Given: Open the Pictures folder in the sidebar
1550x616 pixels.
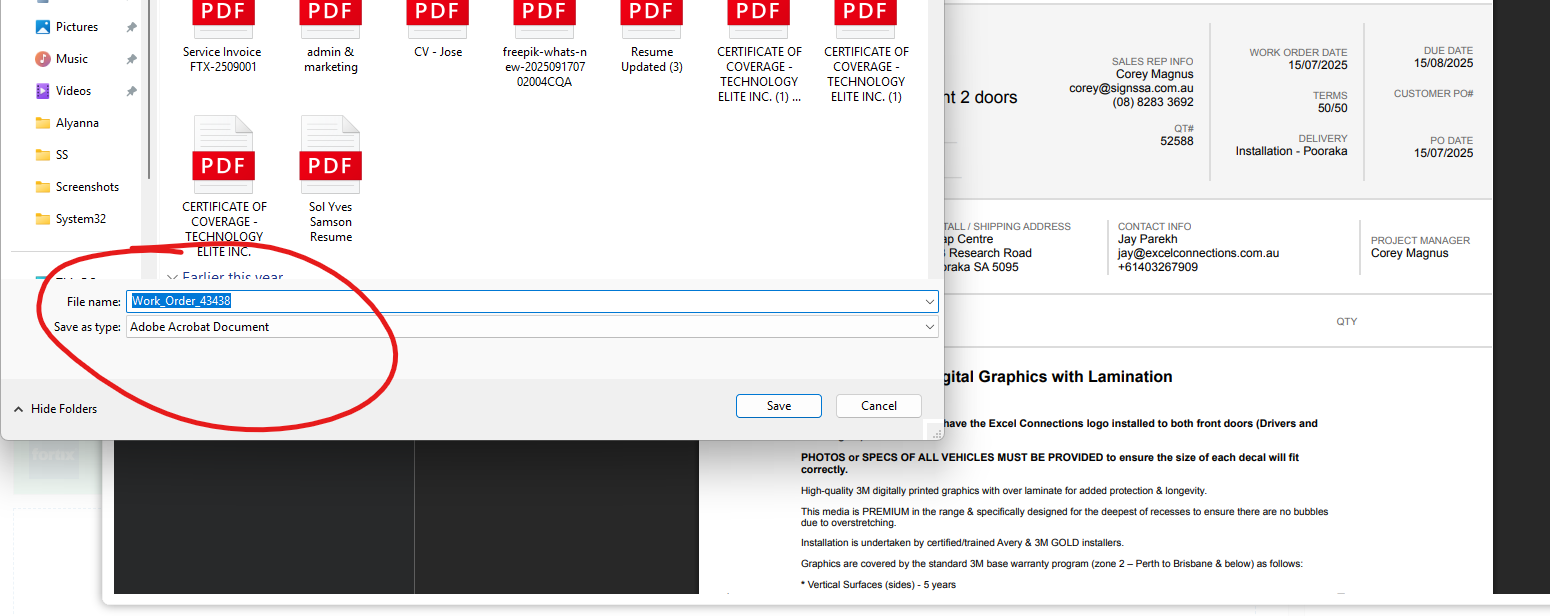Looking at the screenshot, I should pyautogui.click(x=76, y=27).
